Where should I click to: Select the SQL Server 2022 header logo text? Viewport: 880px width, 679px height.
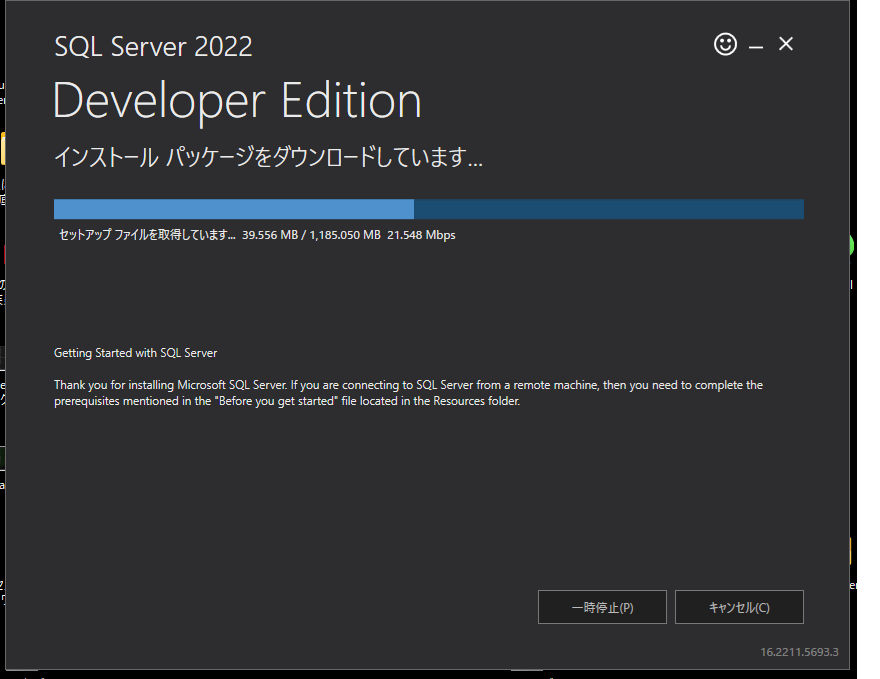tap(152, 46)
